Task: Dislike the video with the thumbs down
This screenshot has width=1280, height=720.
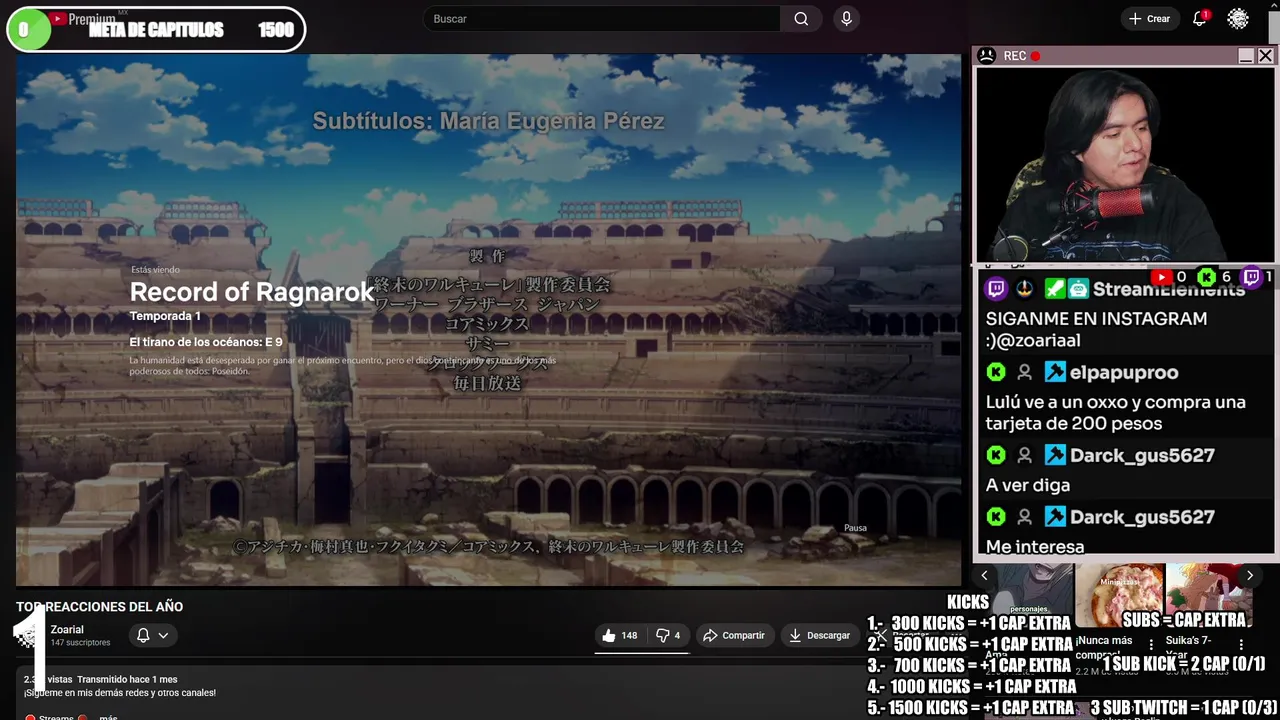Action: pyautogui.click(x=668, y=635)
